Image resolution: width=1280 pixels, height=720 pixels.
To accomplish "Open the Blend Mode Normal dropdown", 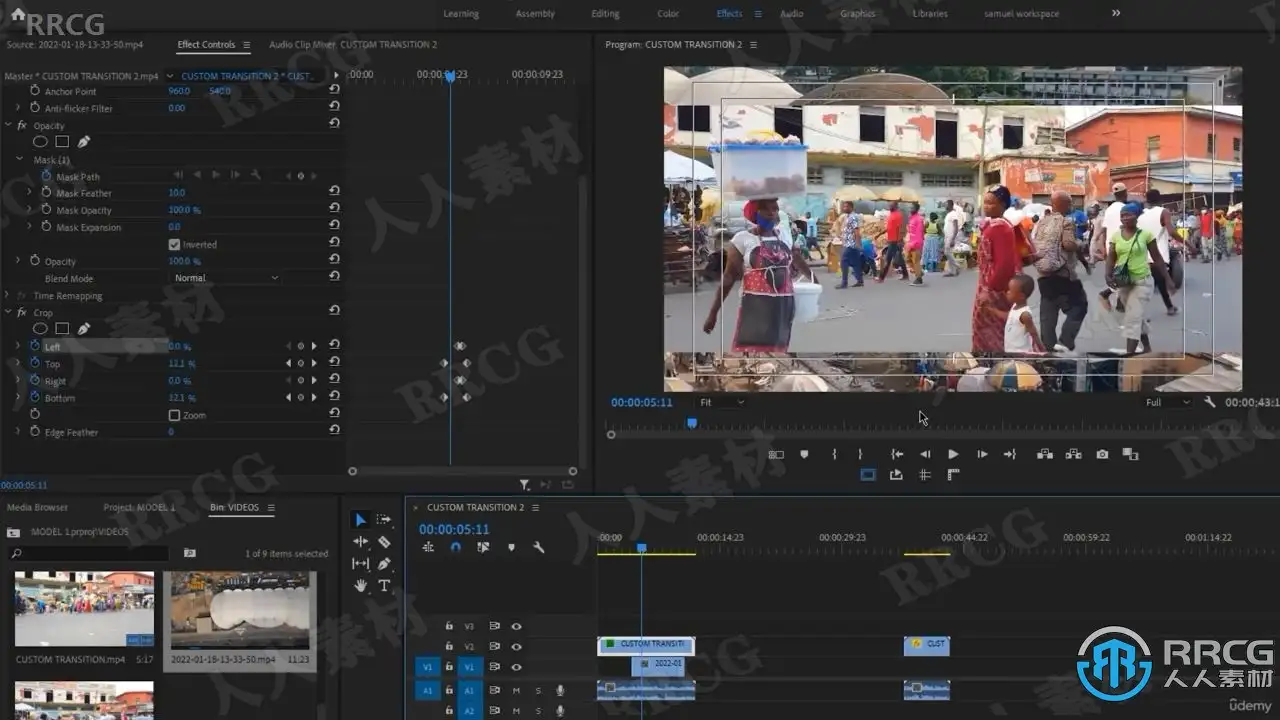I will tap(226, 278).
